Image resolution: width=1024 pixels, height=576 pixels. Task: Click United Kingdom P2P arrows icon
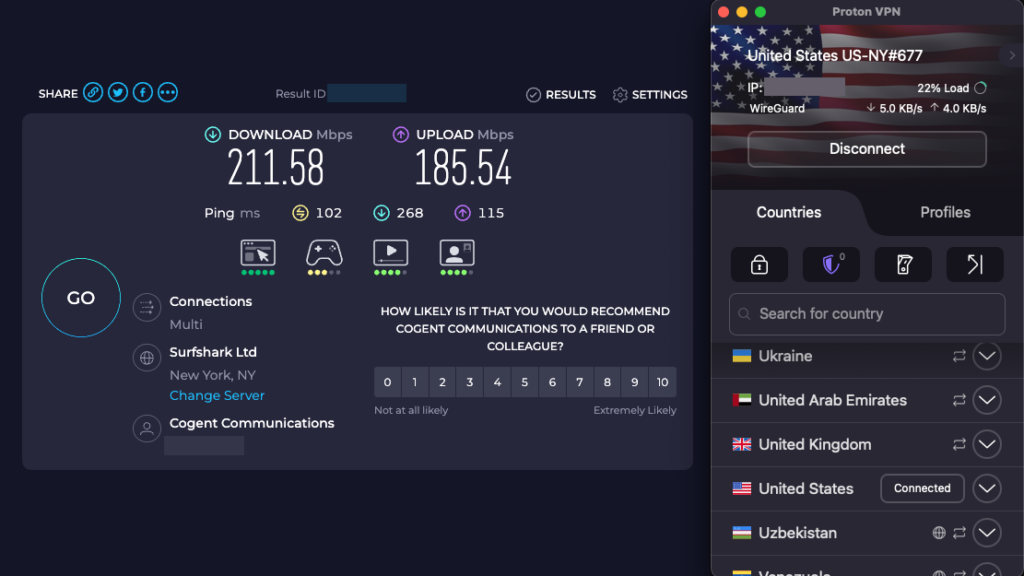(959, 445)
